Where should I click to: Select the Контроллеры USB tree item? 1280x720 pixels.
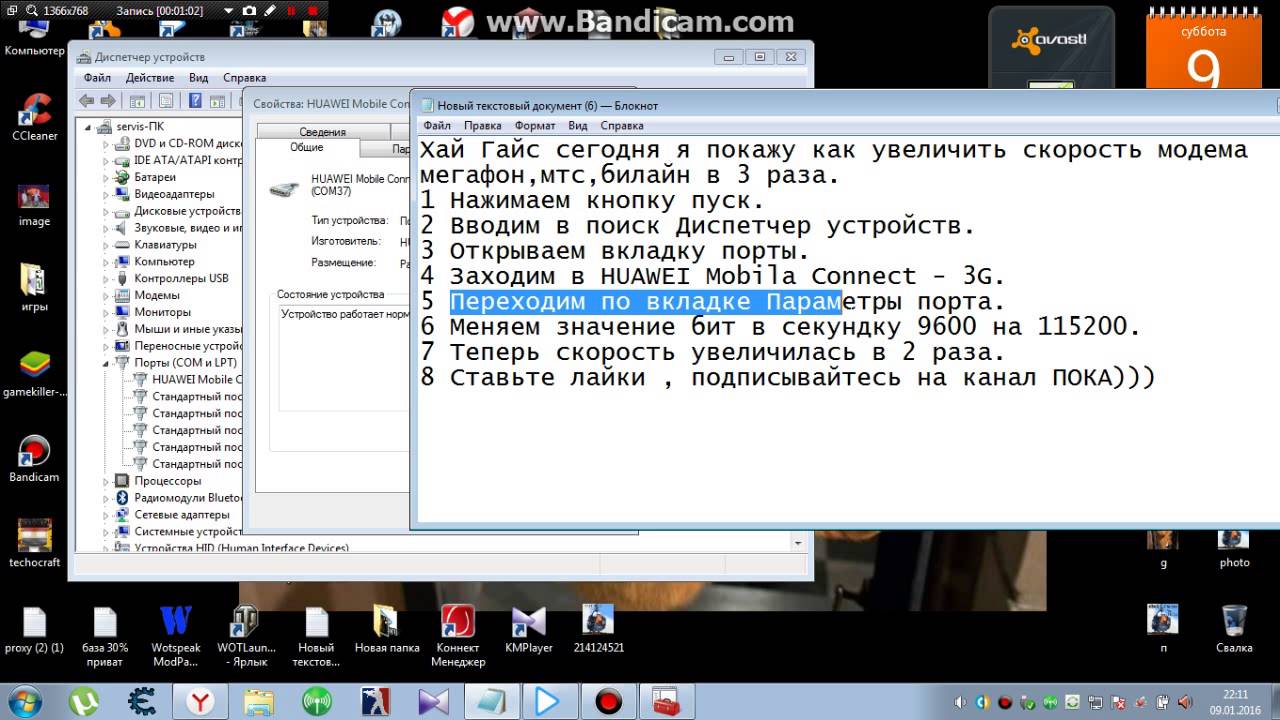point(181,279)
